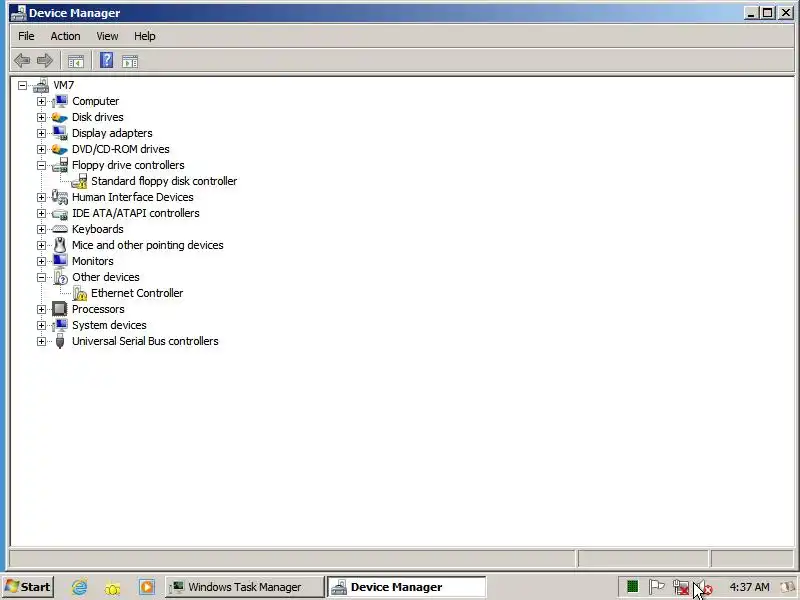Expand the System devices node

click(x=41, y=325)
